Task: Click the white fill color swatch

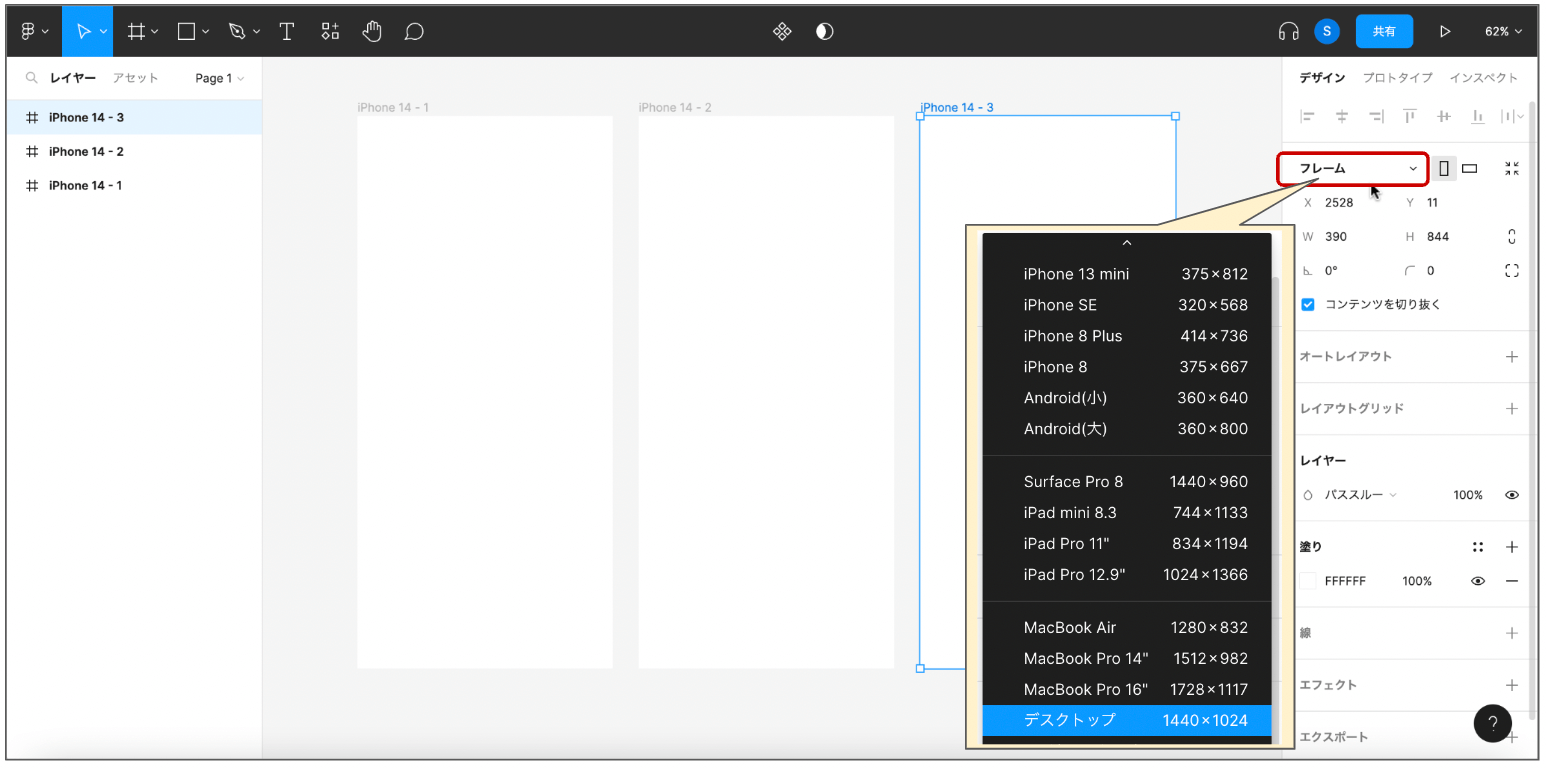Action: tap(1308, 581)
